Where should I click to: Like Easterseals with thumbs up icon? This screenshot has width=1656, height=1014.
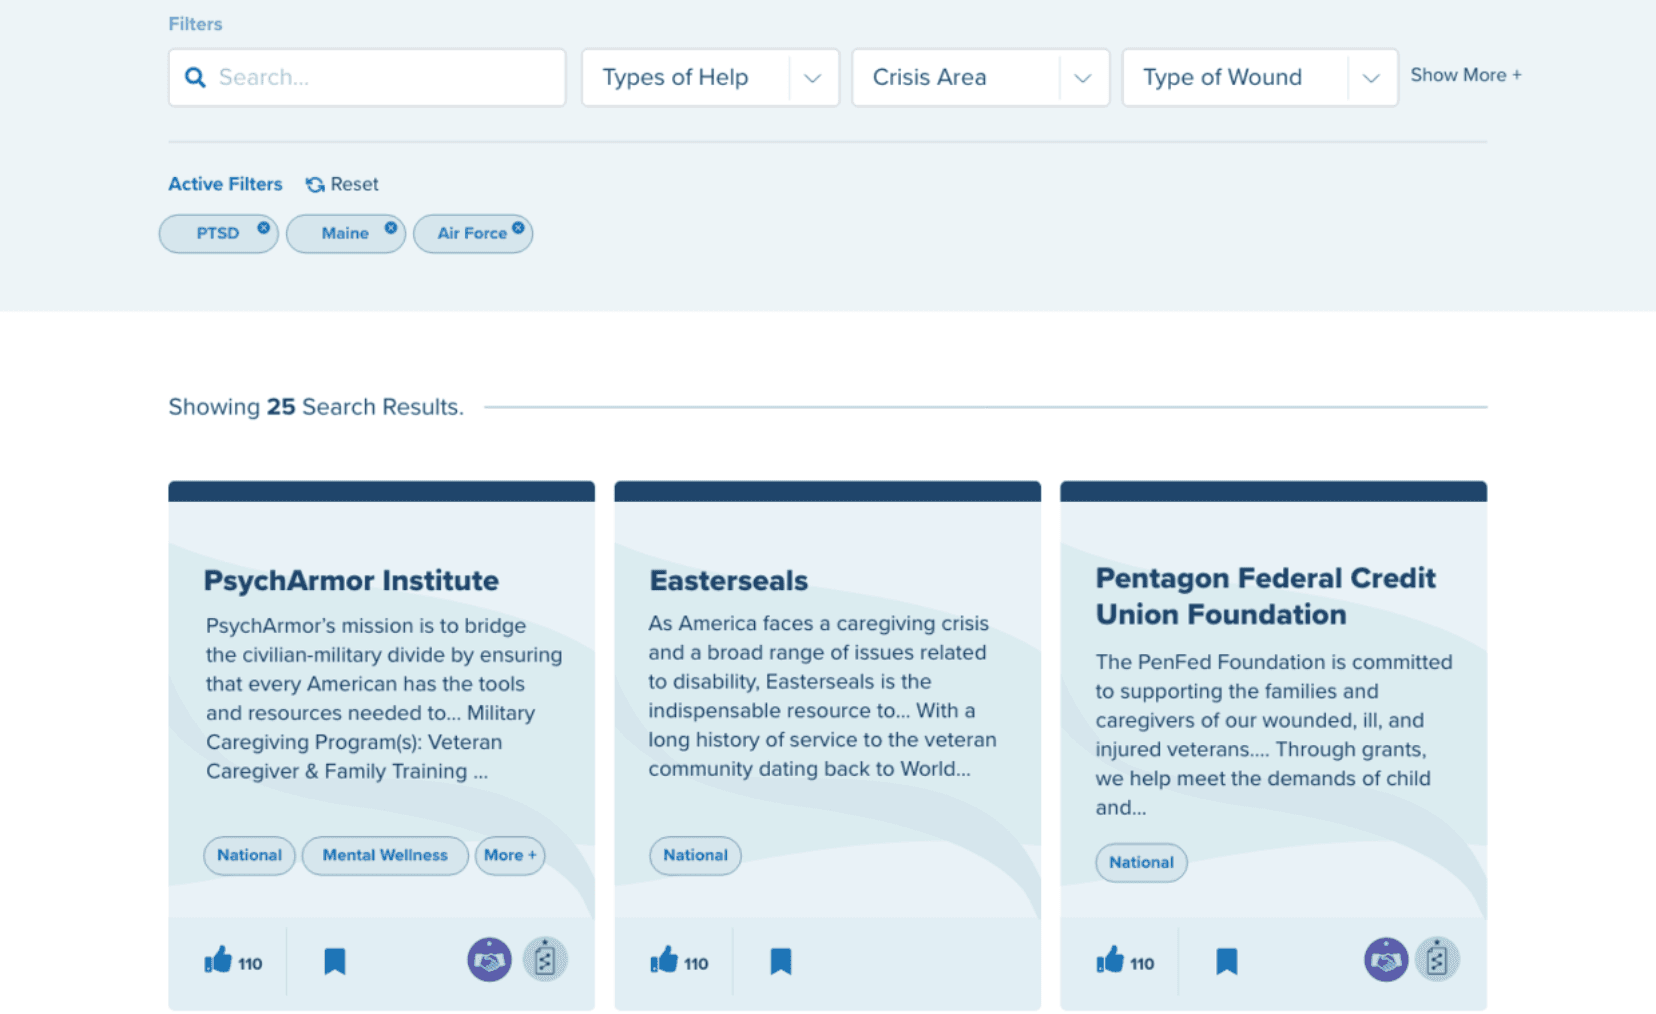(664, 960)
